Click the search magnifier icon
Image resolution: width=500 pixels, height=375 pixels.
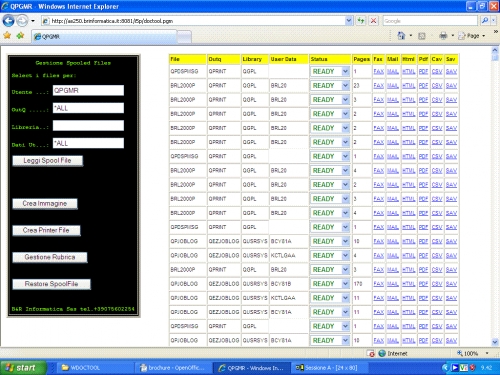(485, 21)
